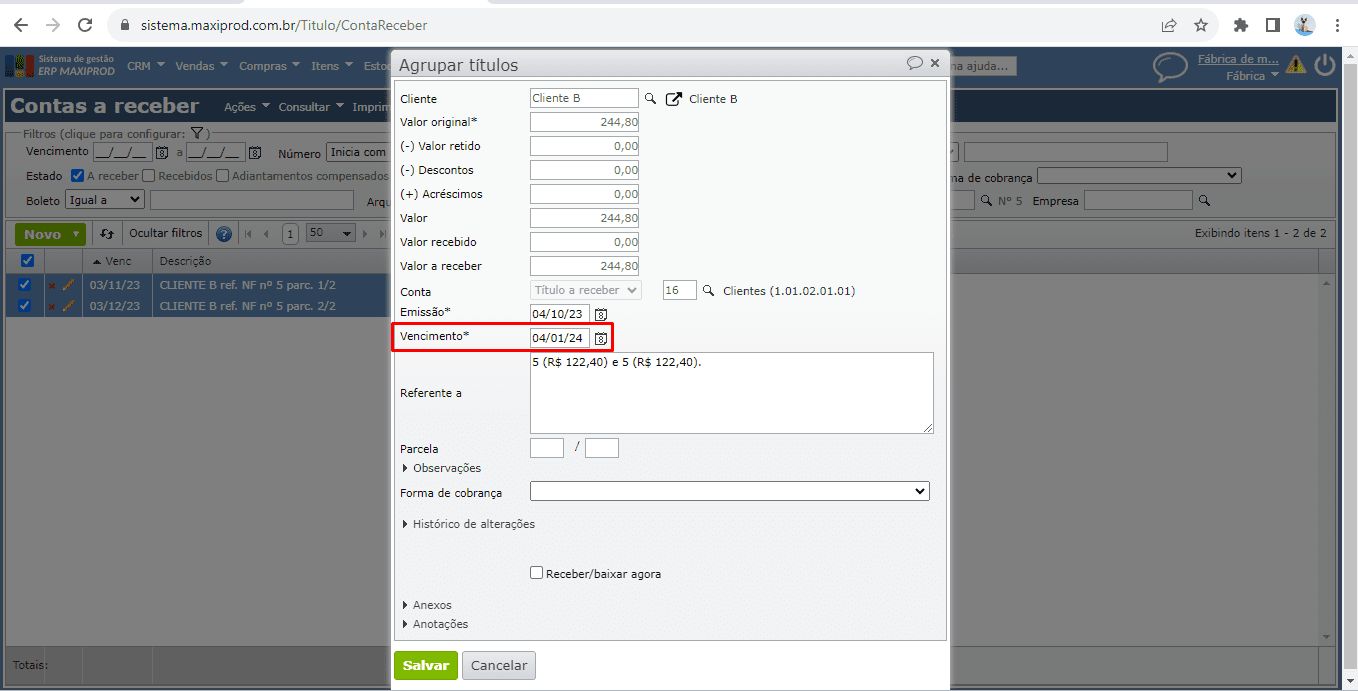The image size is (1358, 691).
Task: Open page size 50 dropdown
Action: pyautogui.click(x=331, y=233)
